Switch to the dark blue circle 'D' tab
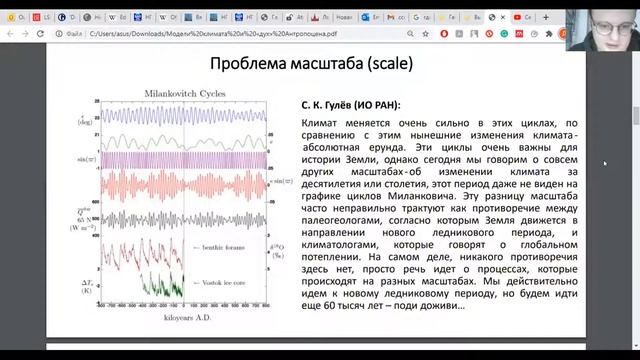The image size is (640, 360). coord(66,17)
